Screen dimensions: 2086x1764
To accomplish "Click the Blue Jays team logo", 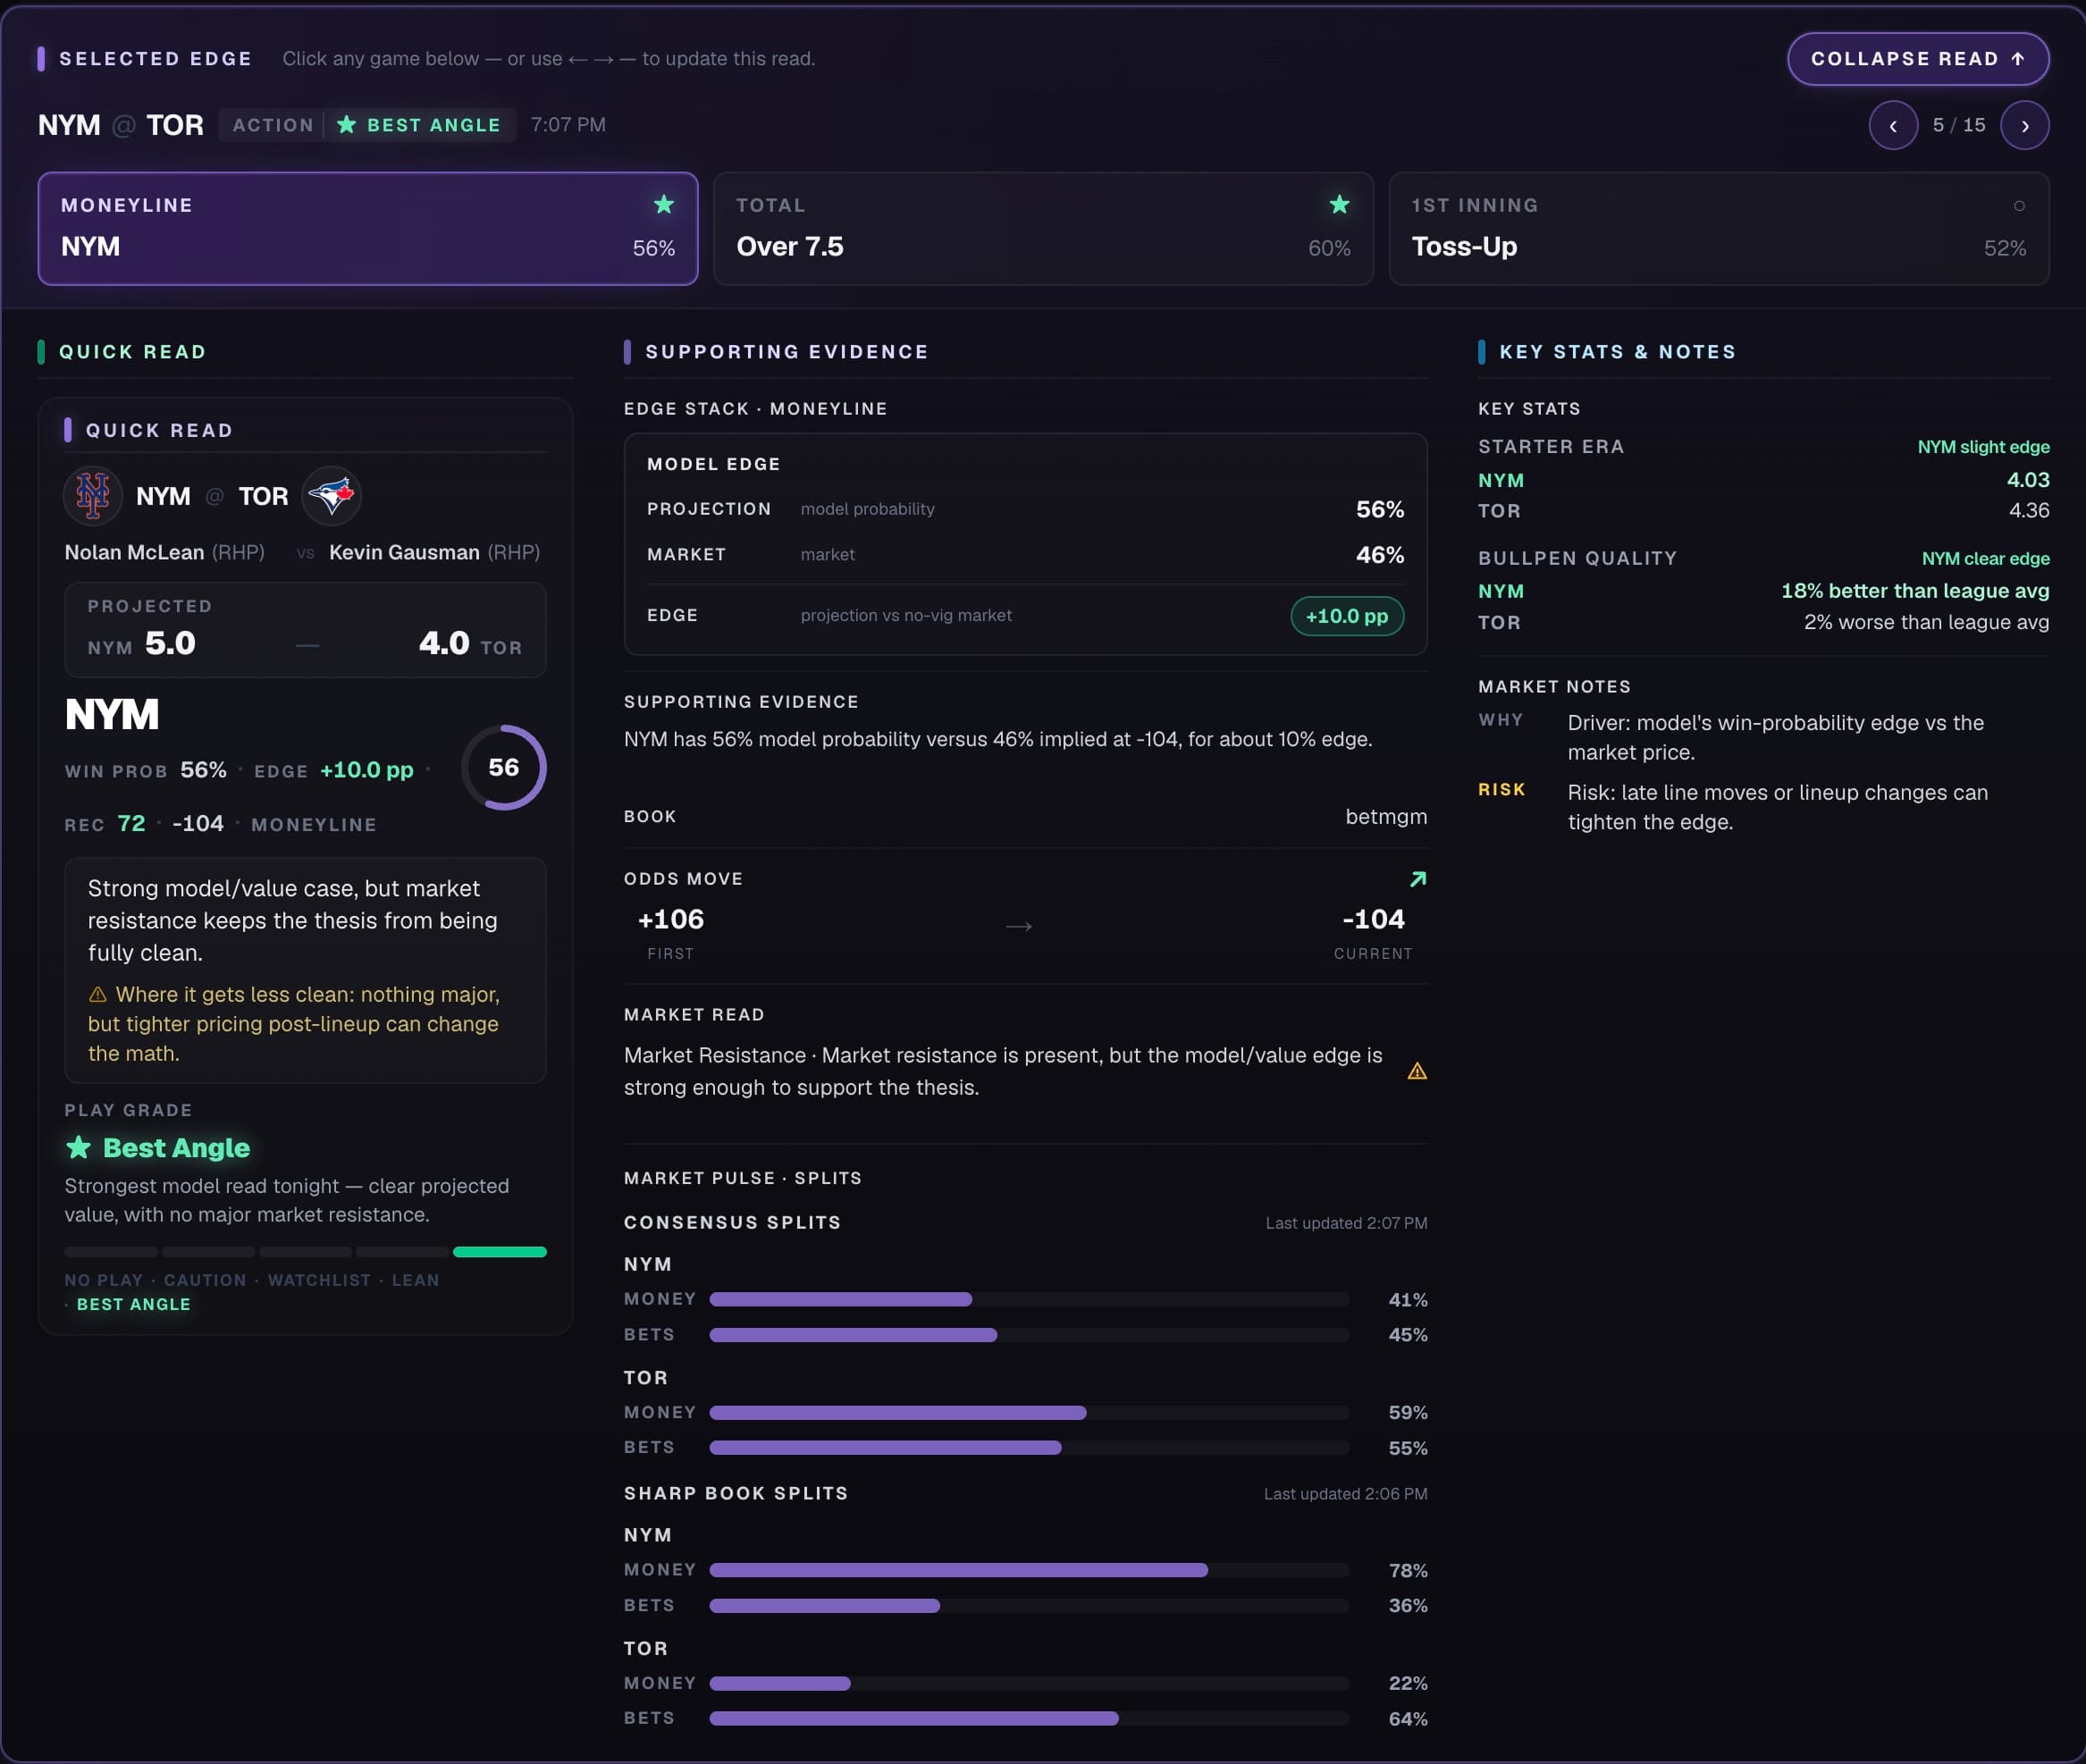I will [331, 496].
